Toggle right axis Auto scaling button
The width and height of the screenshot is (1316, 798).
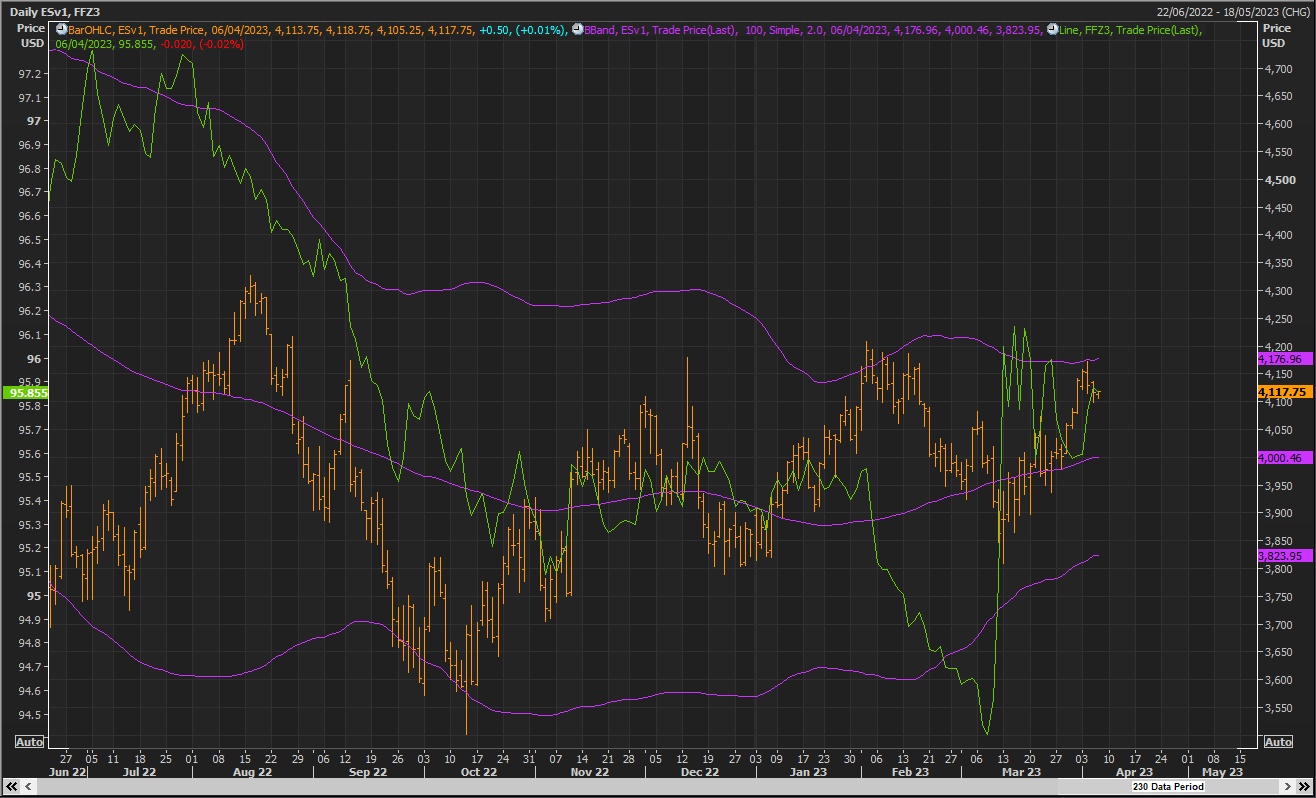(1277, 742)
